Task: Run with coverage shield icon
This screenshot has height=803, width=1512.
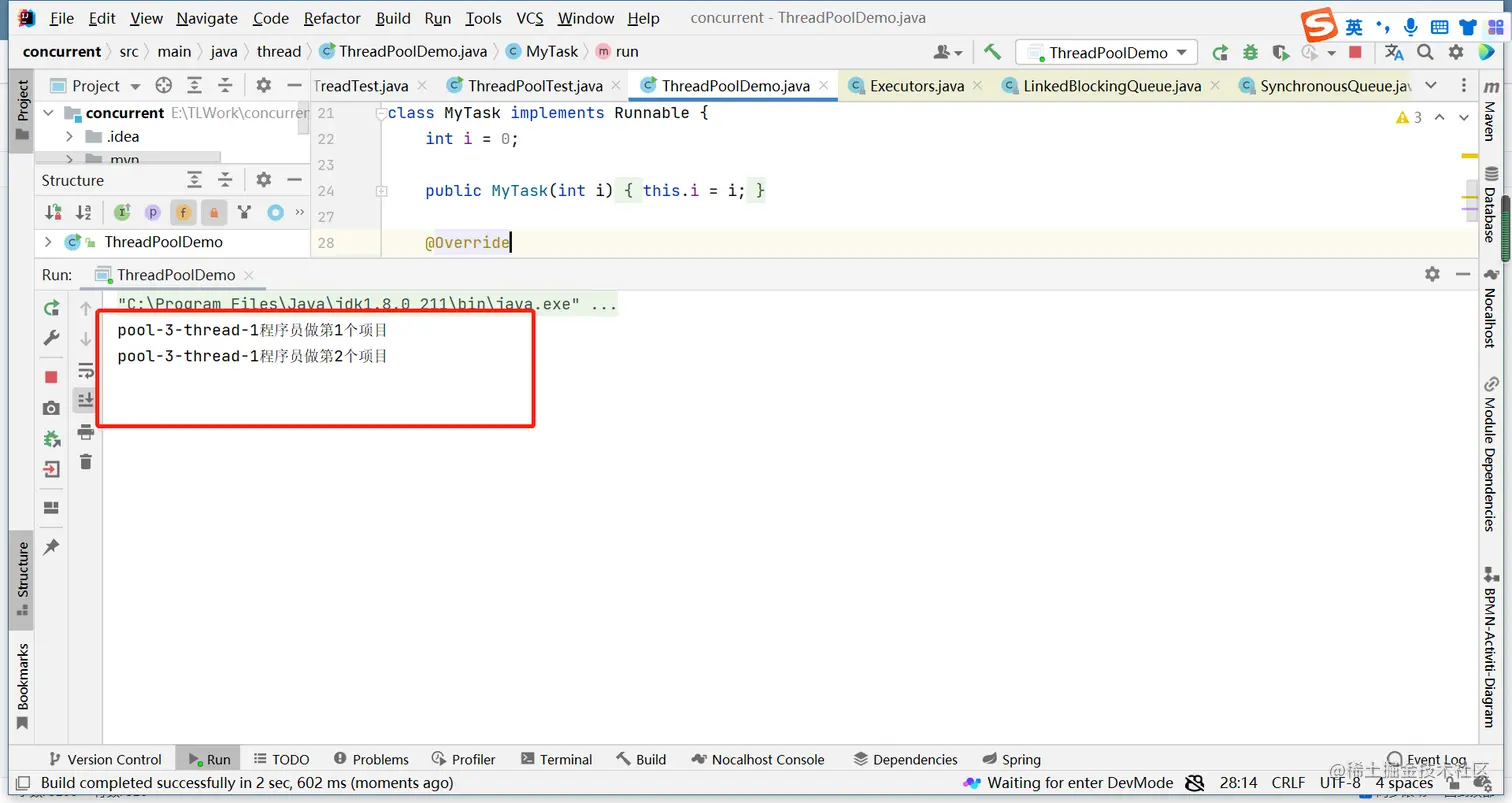Action: pyautogui.click(x=1280, y=52)
